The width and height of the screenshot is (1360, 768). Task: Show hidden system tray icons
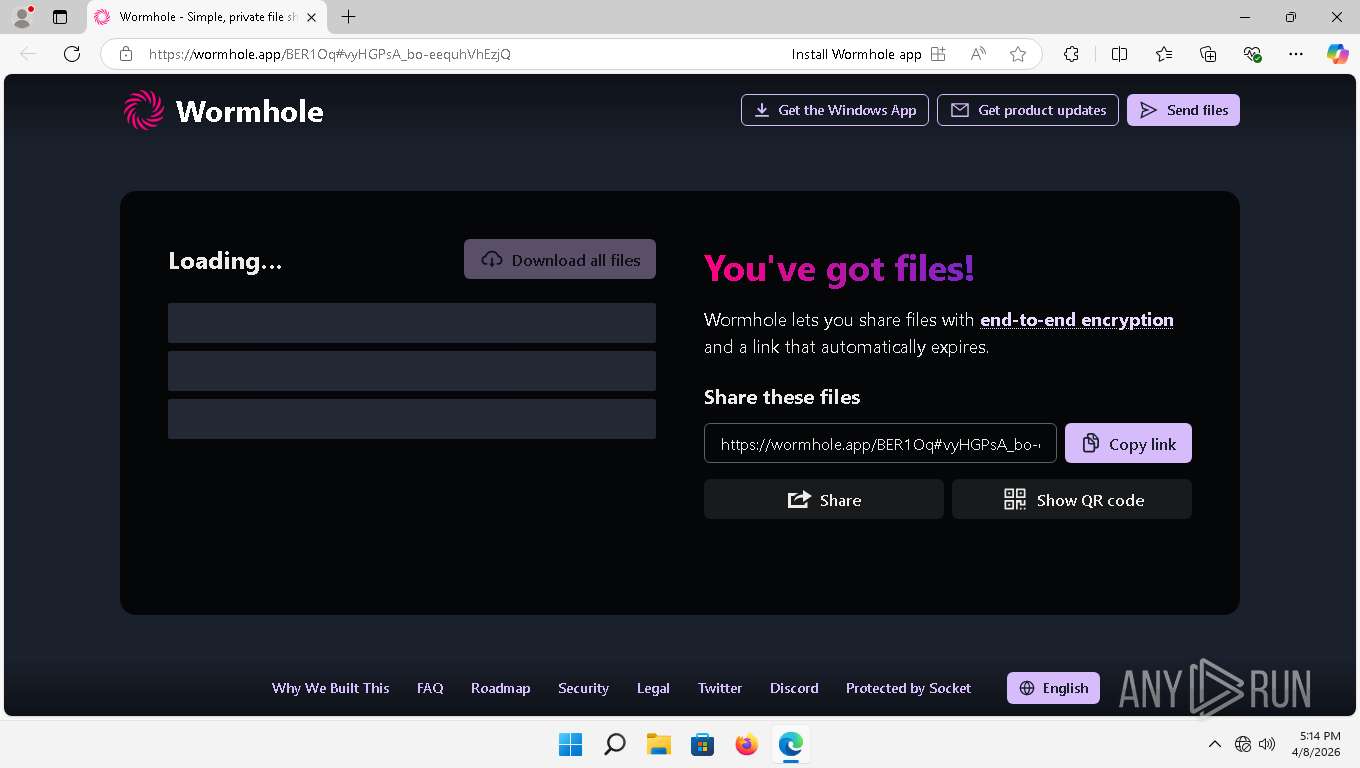pyautogui.click(x=1215, y=744)
